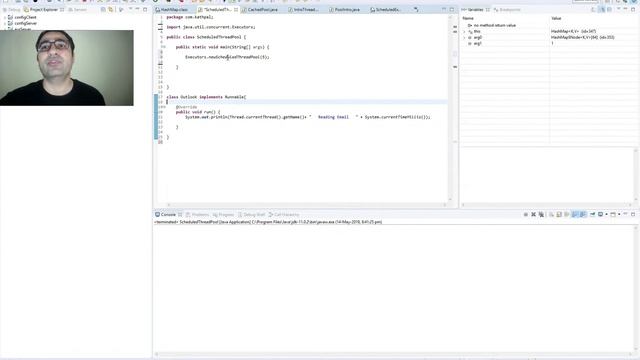The image size is (640, 360).
Task: Switch to the Servers view tab
Action: coord(78,9)
